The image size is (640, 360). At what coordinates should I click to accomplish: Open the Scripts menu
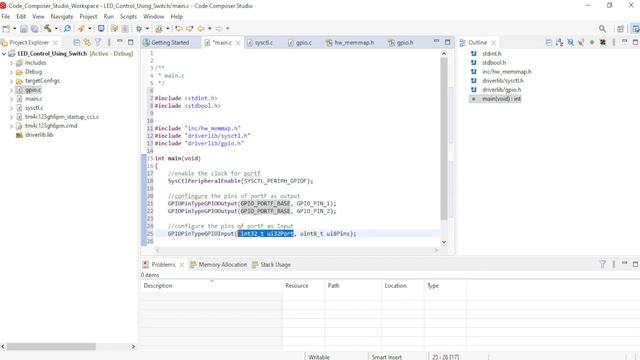coord(128,17)
